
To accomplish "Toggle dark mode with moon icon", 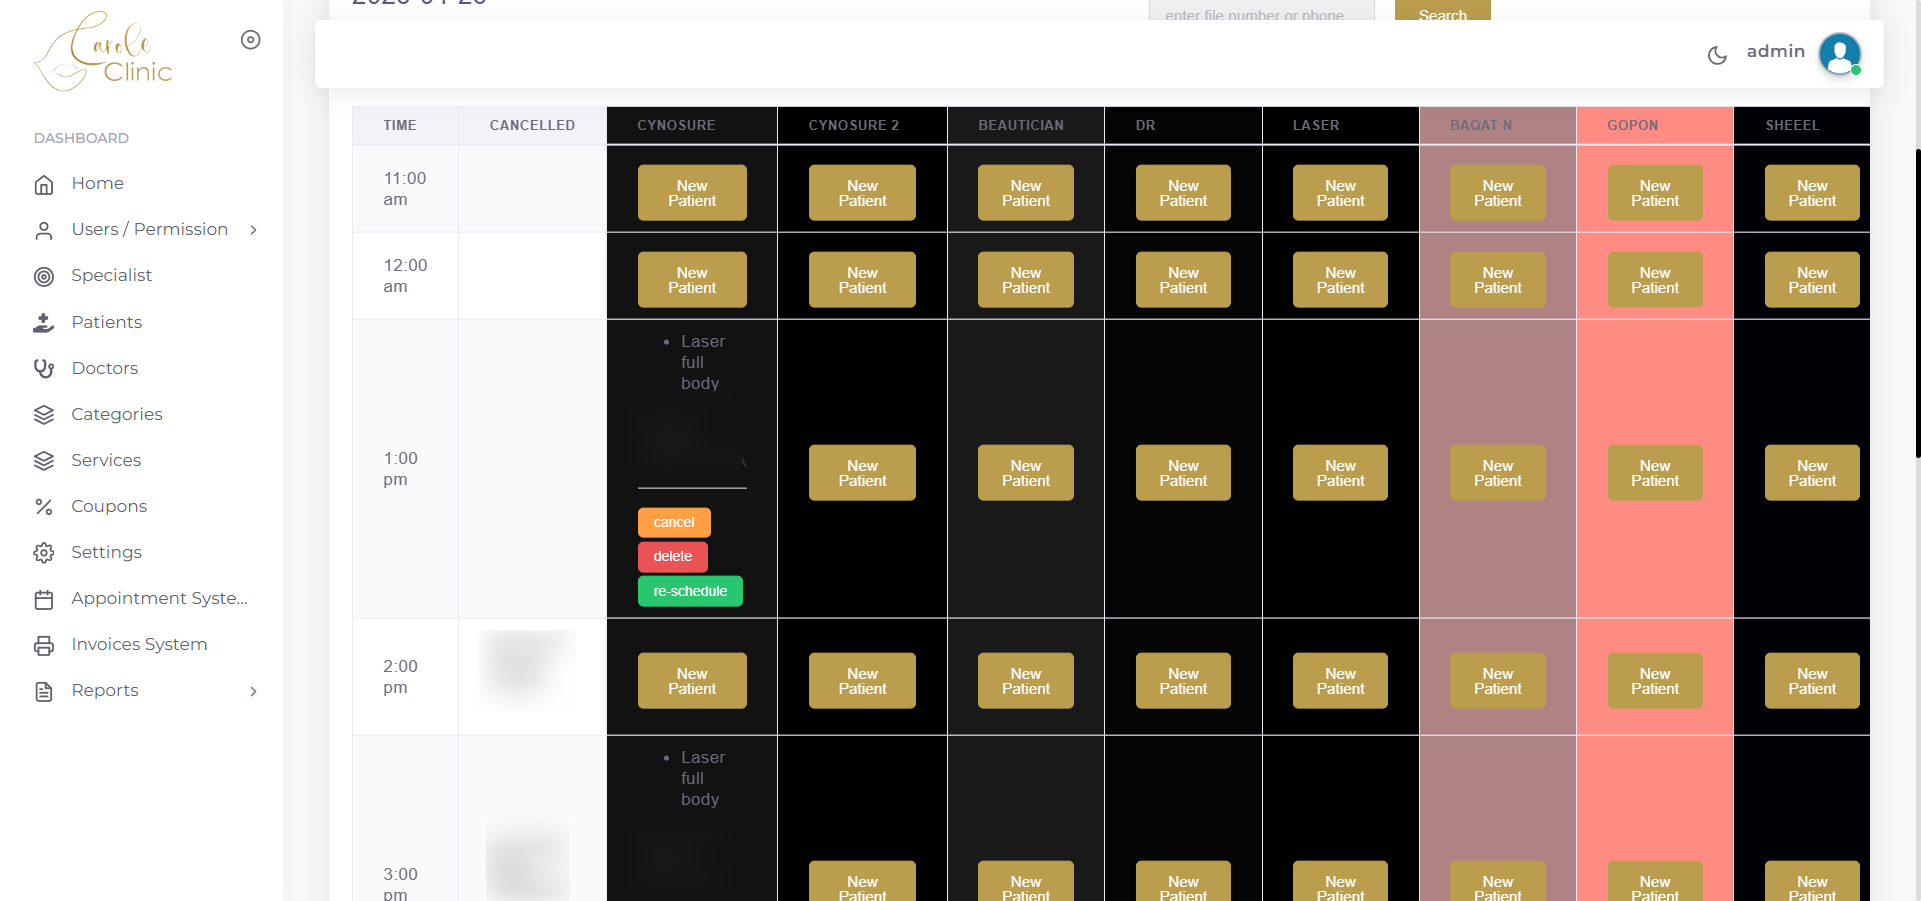I will [1717, 55].
